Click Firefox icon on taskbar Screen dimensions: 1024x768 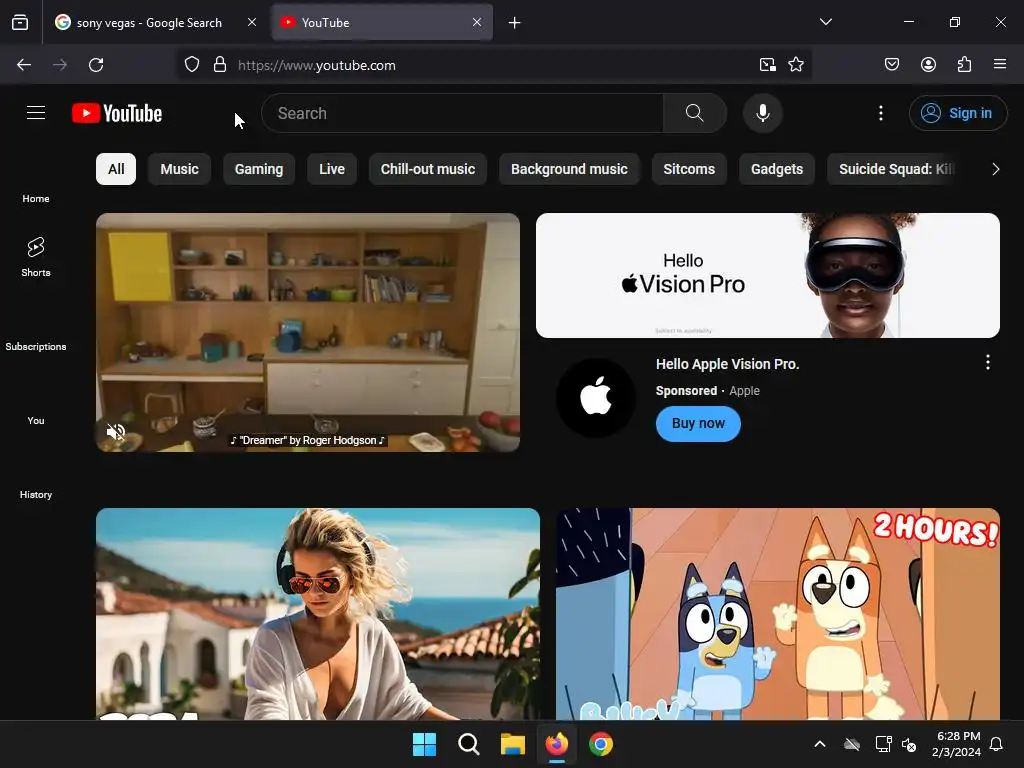point(556,744)
